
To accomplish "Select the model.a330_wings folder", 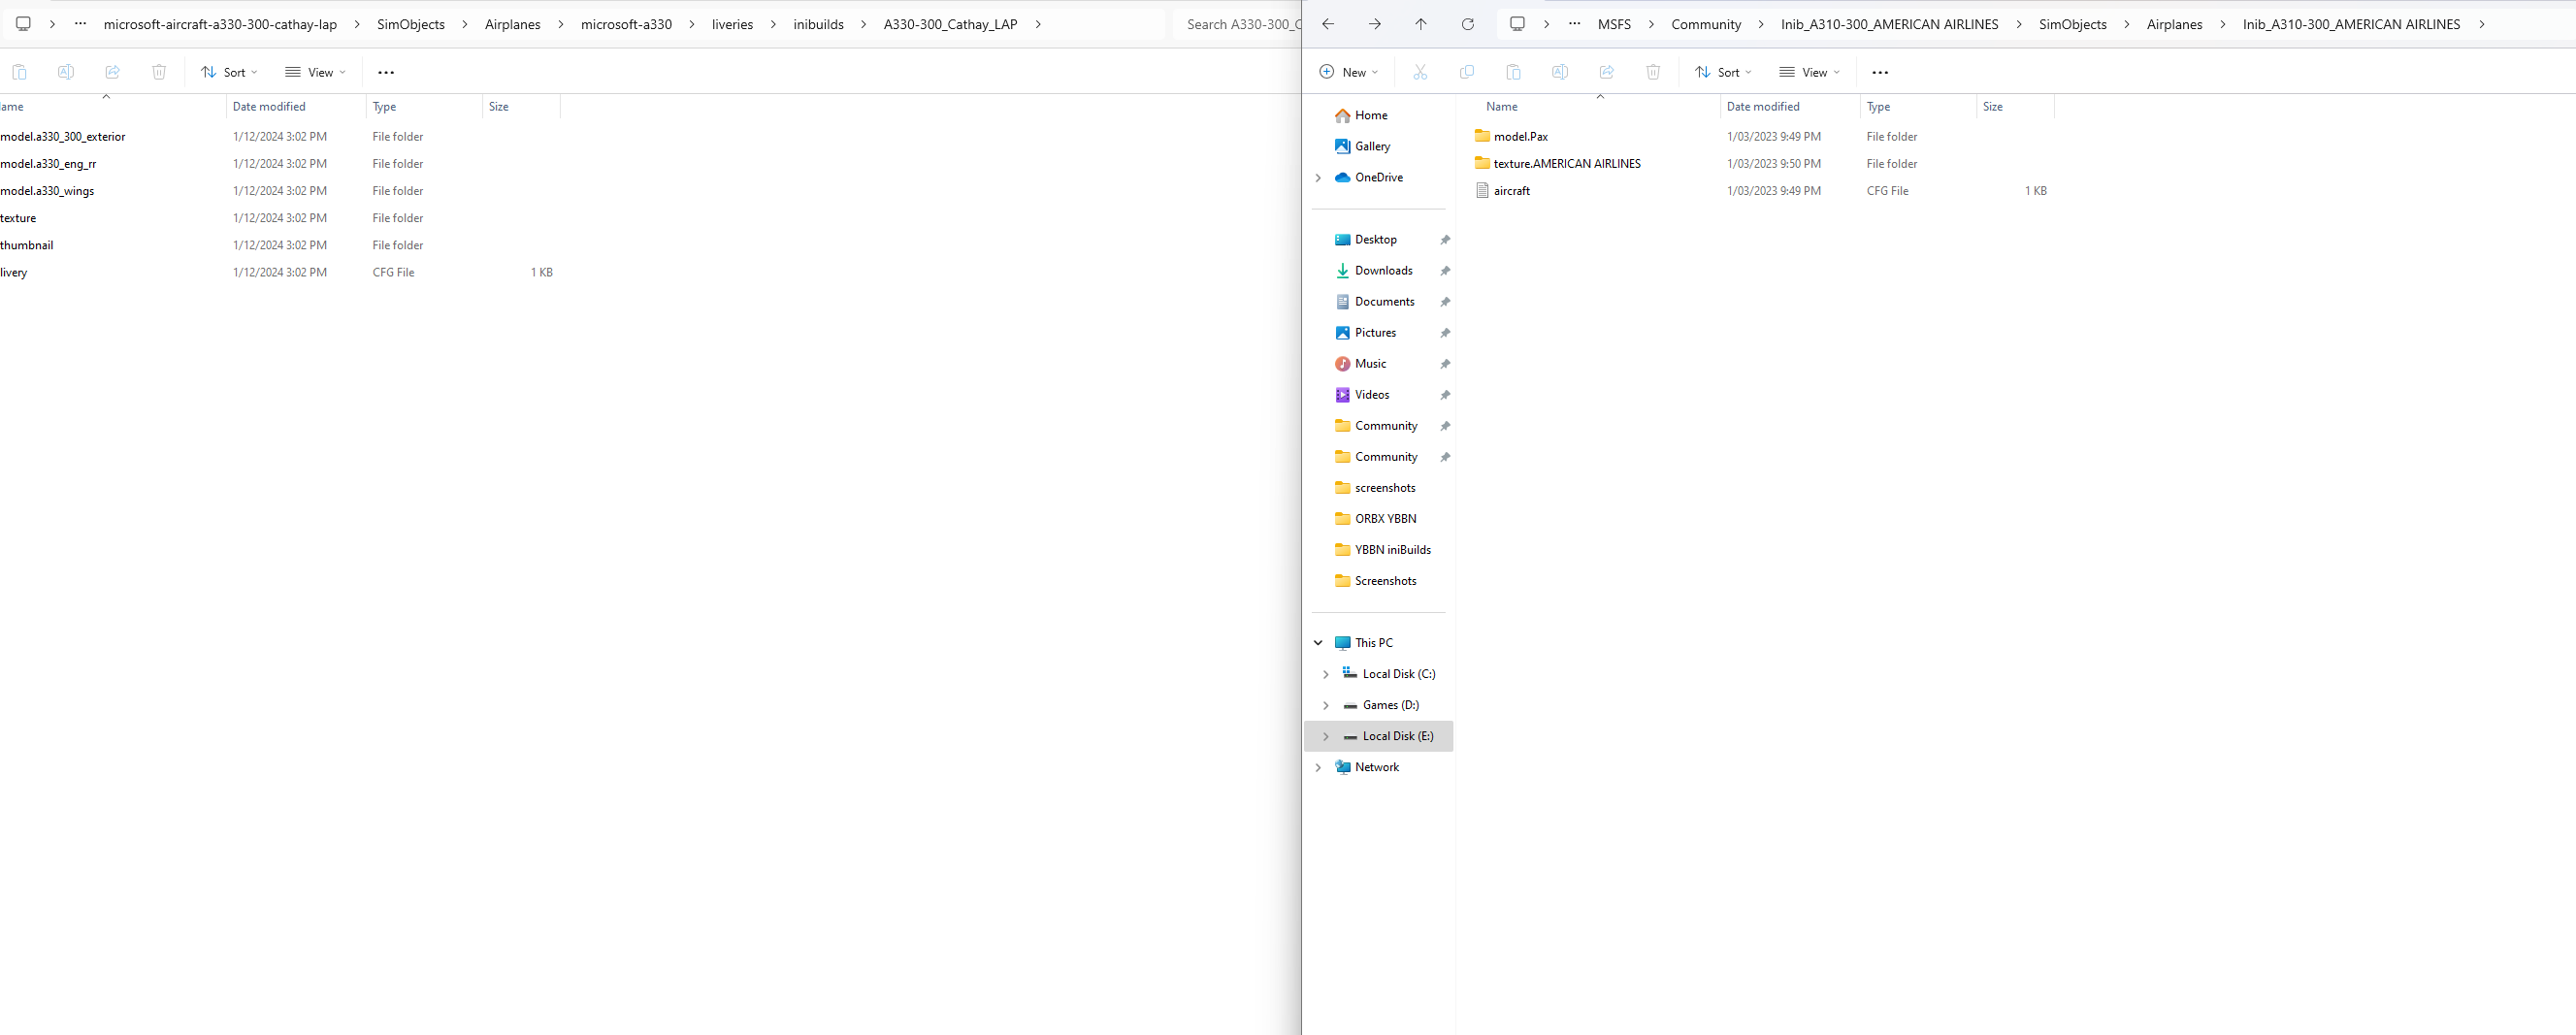I will click(47, 190).
